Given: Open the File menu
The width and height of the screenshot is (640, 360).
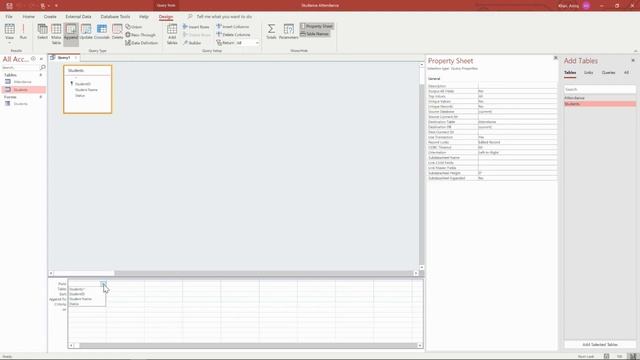Looking at the screenshot, I should tap(9, 17).
